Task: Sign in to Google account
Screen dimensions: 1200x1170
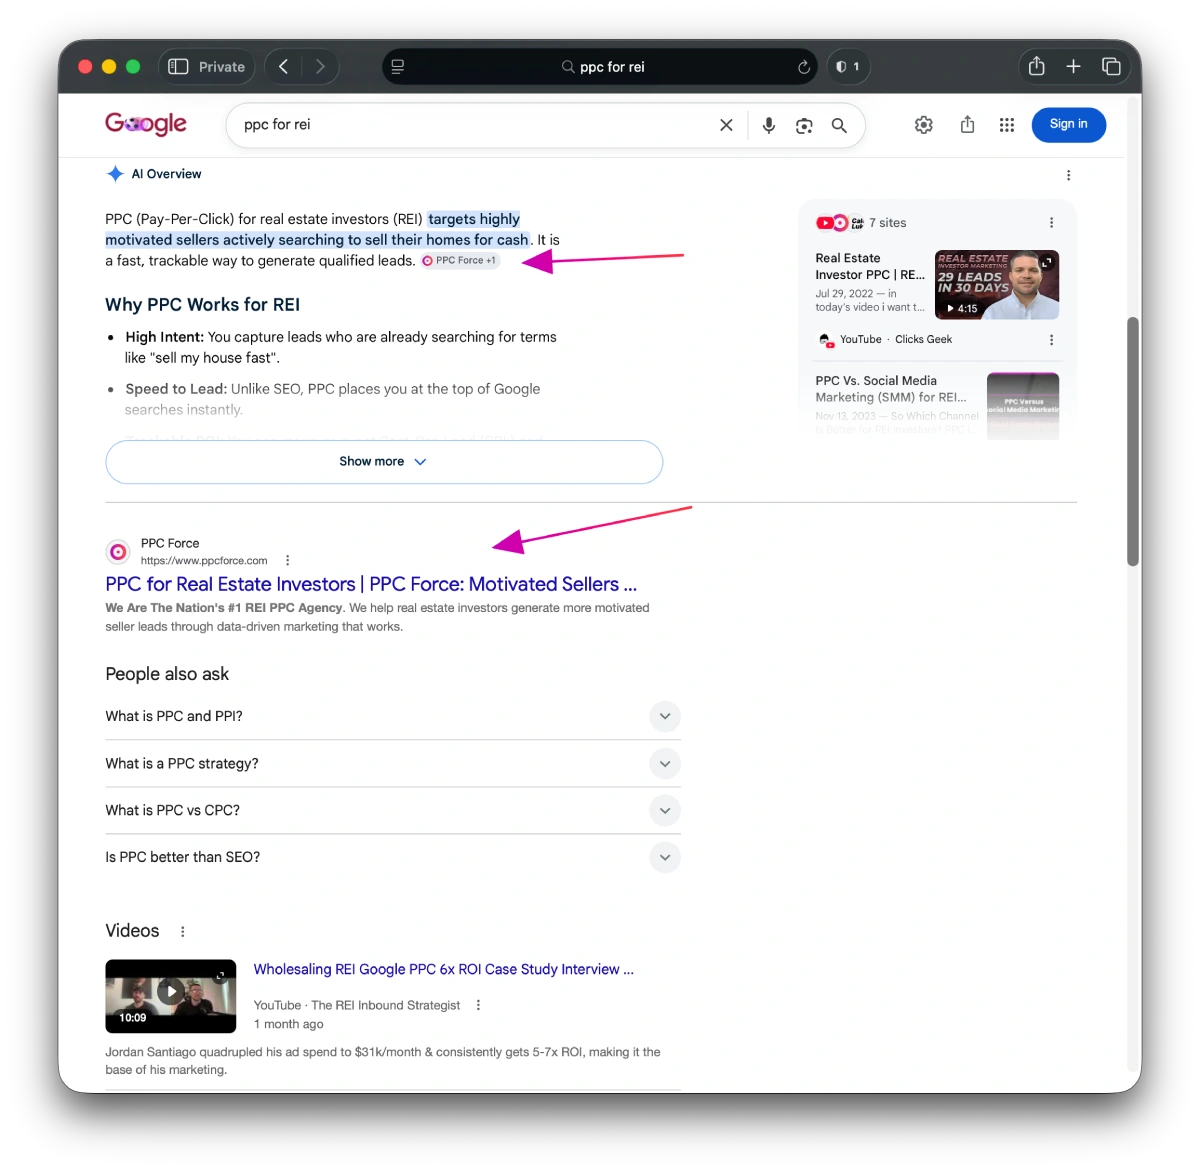Action: 1068,124
